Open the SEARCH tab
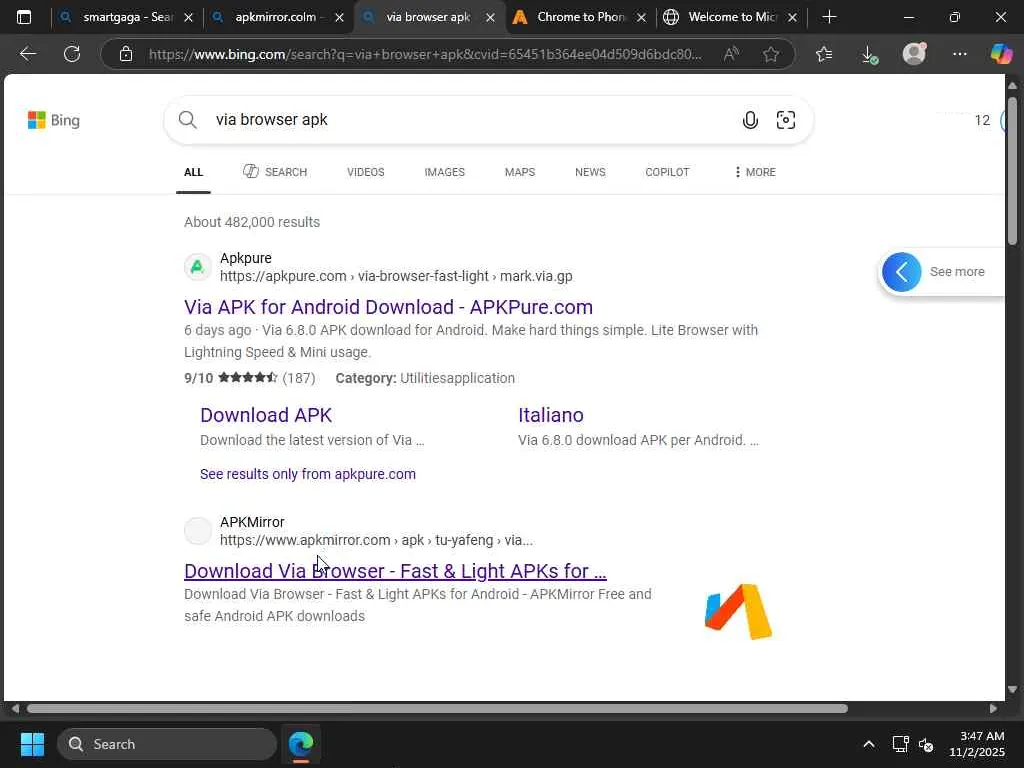This screenshot has height=768, width=1024. point(275,172)
